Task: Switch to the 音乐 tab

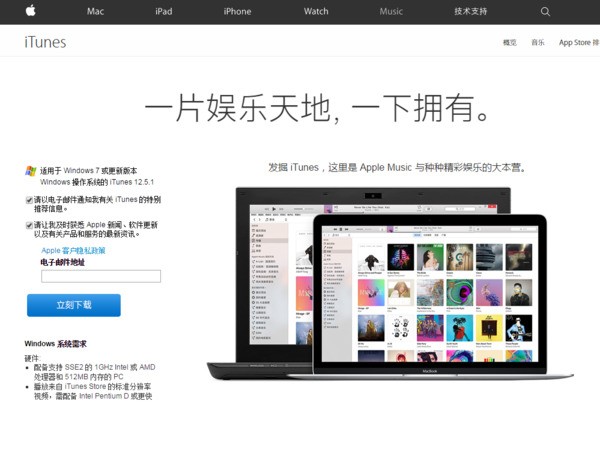Action: click(x=538, y=42)
